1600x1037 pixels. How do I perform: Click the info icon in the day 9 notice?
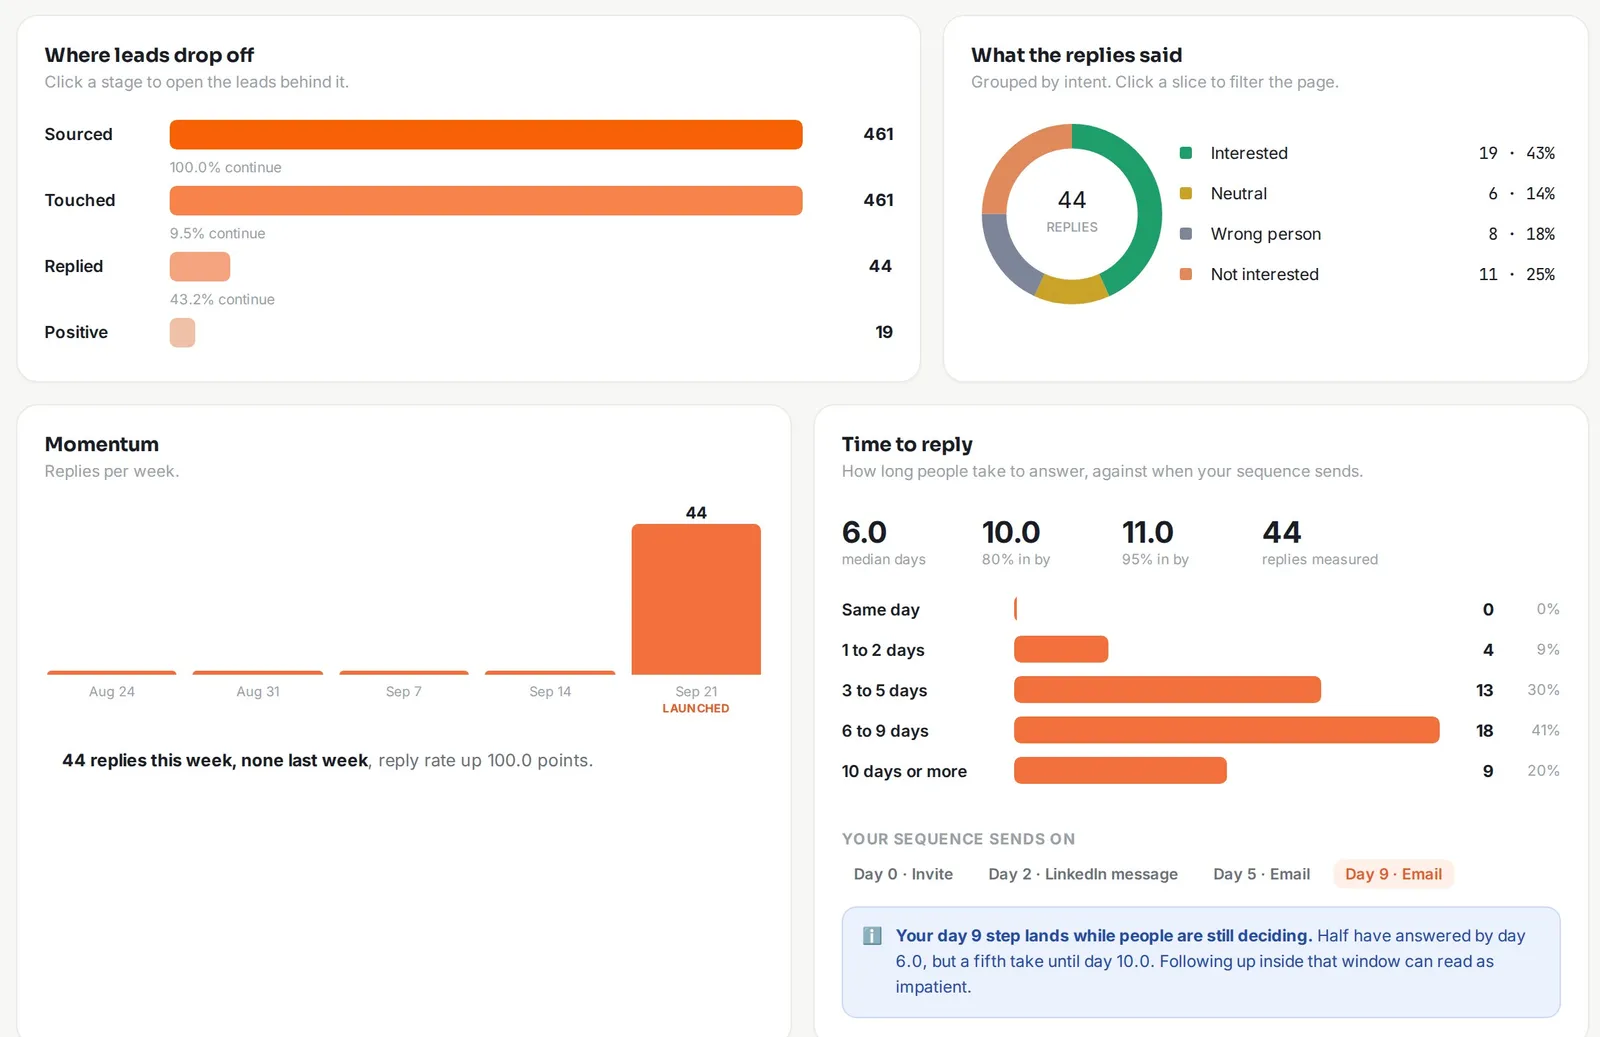click(872, 936)
